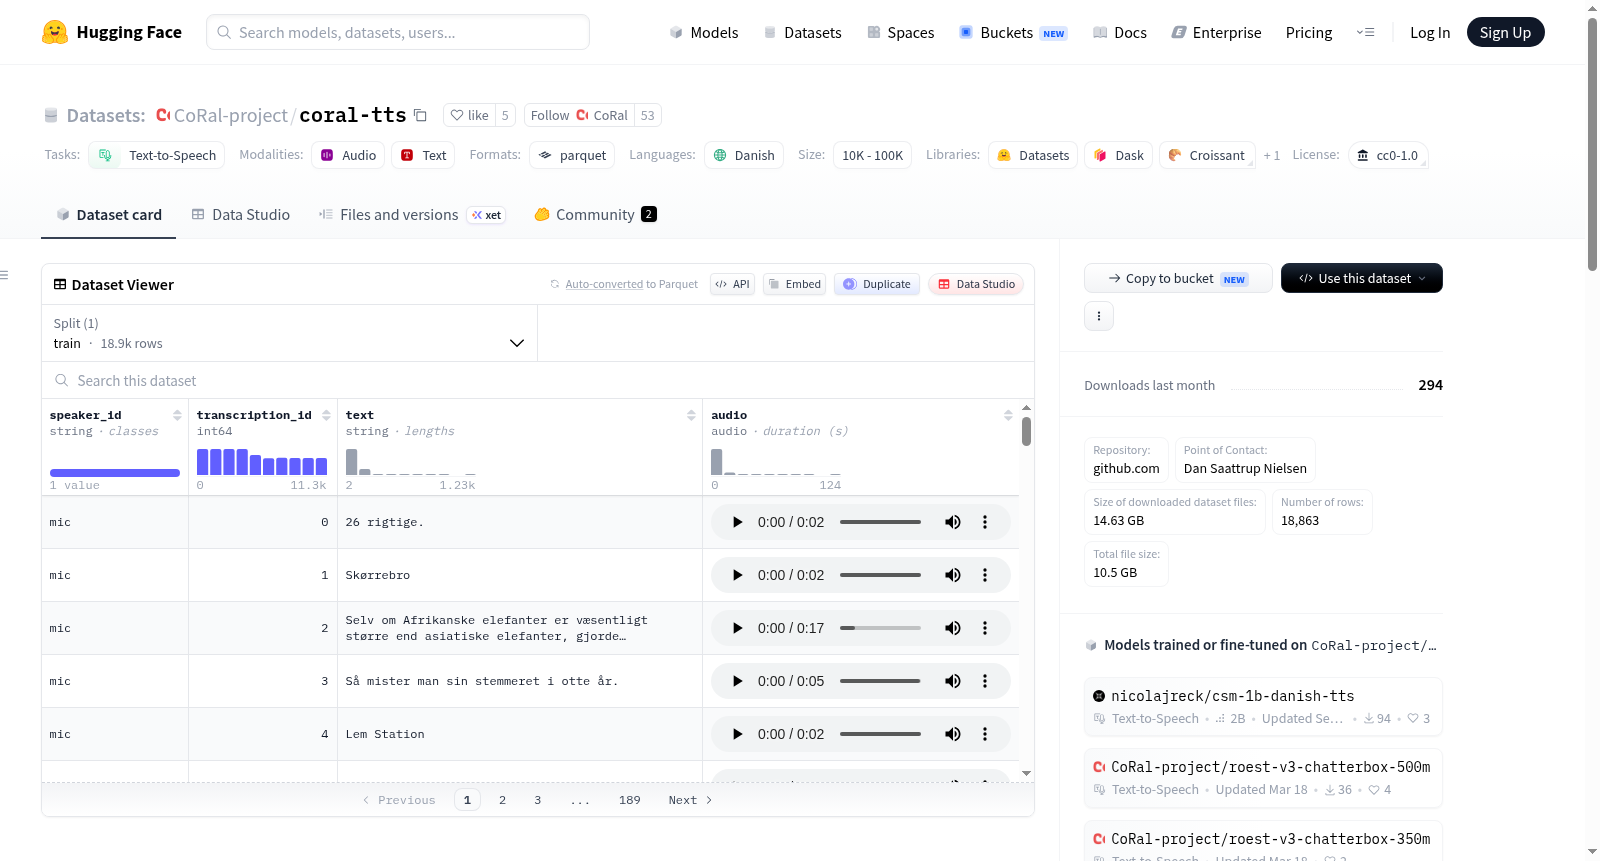Open Spaces in the top navigation
1600x861 pixels.
point(901,32)
